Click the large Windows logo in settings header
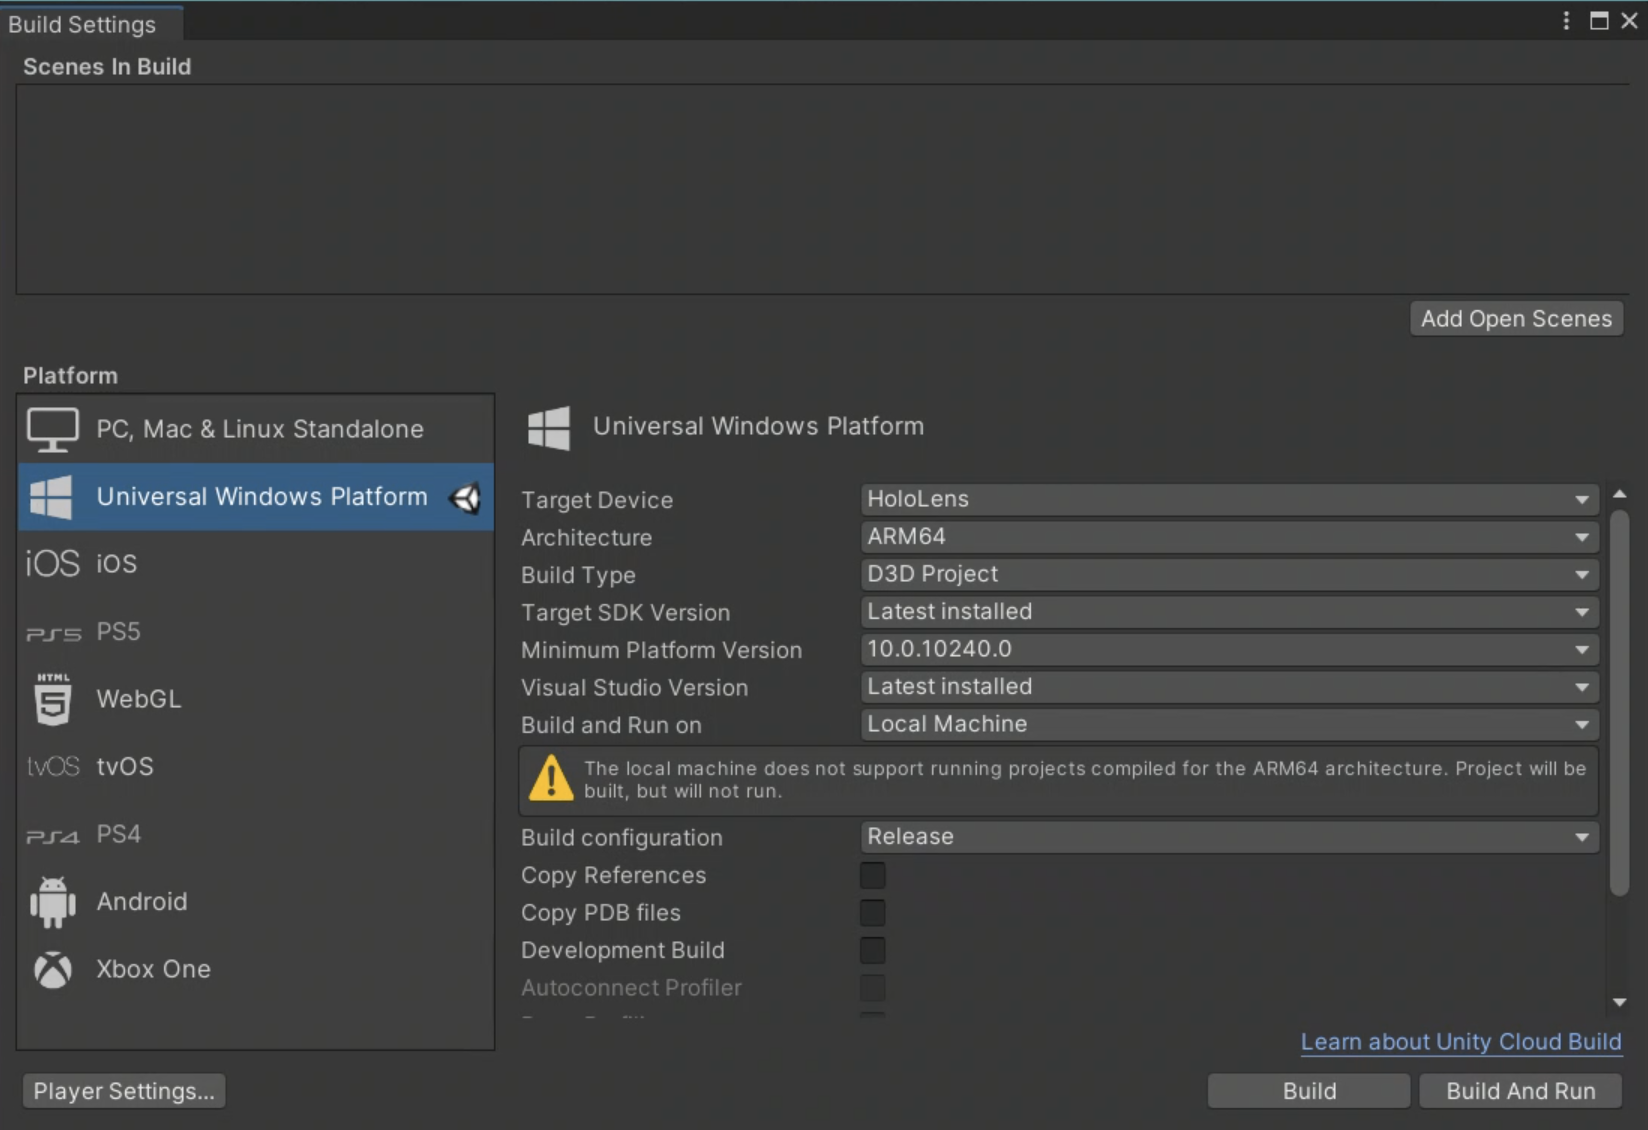1648x1130 pixels. pyautogui.click(x=549, y=428)
